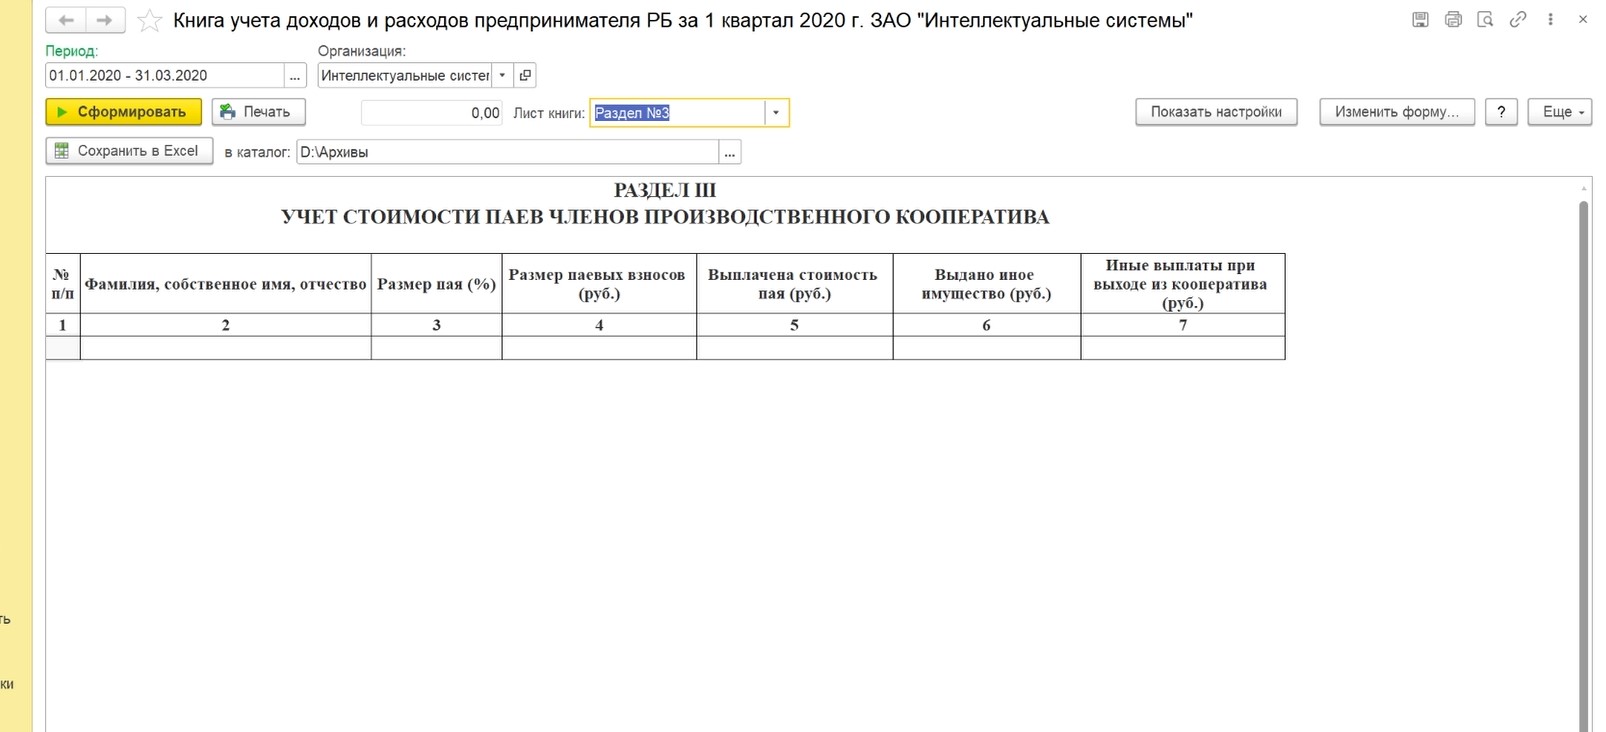Go forward with the right arrow button
The width and height of the screenshot is (1606, 732).
coord(105,20)
